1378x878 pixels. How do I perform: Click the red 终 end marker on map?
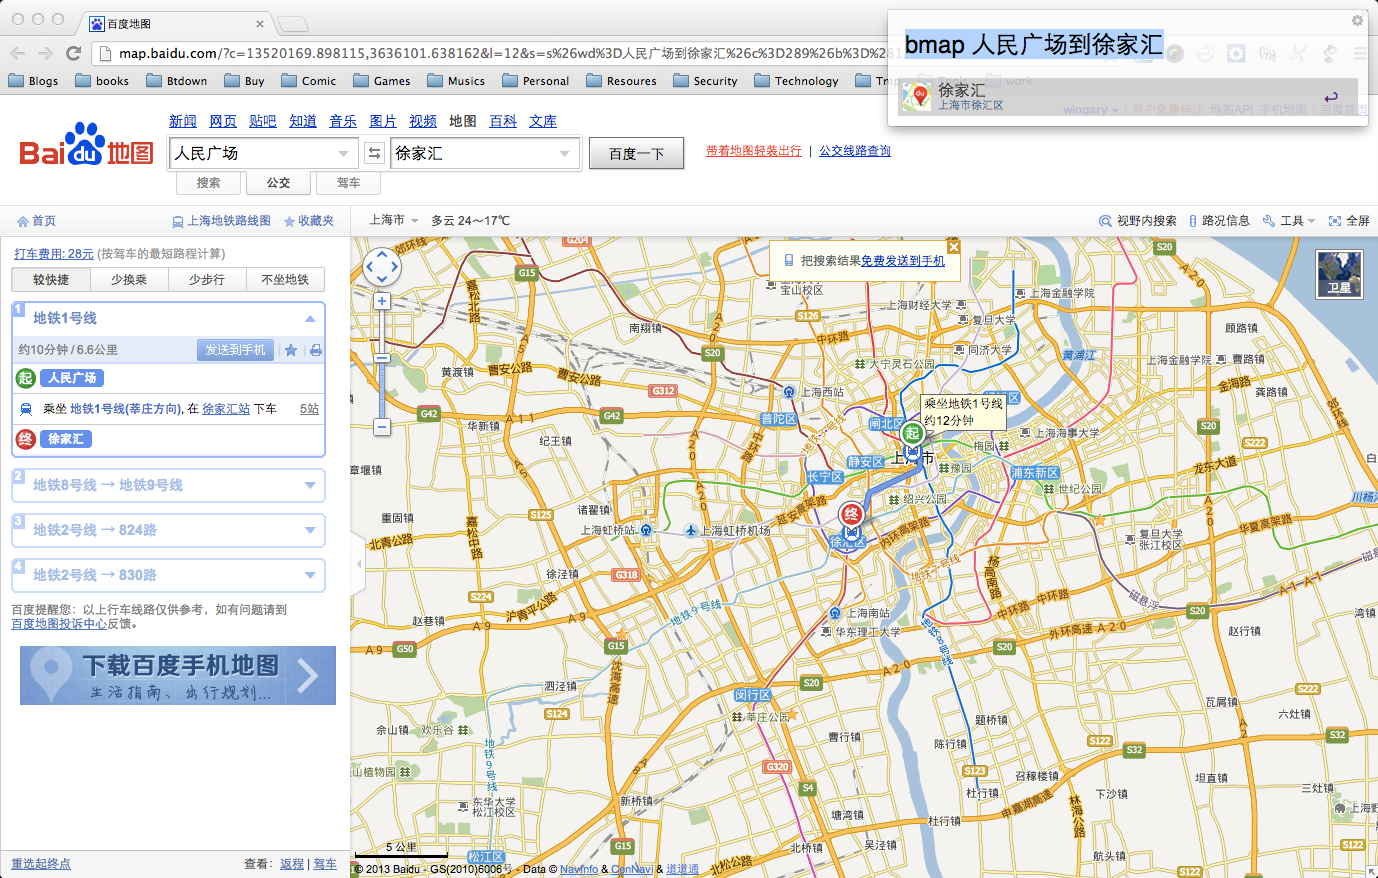pos(851,515)
